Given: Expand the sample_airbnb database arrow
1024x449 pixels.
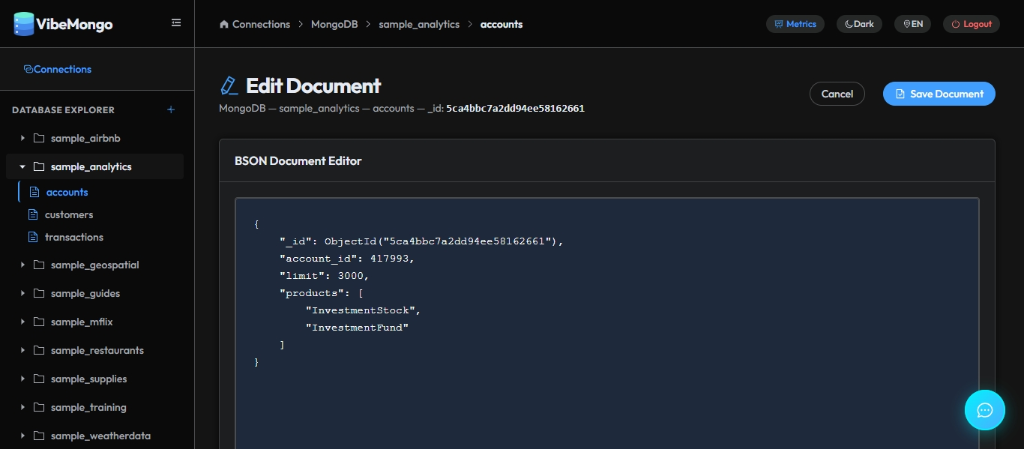Looking at the screenshot, I should (23, 138).
